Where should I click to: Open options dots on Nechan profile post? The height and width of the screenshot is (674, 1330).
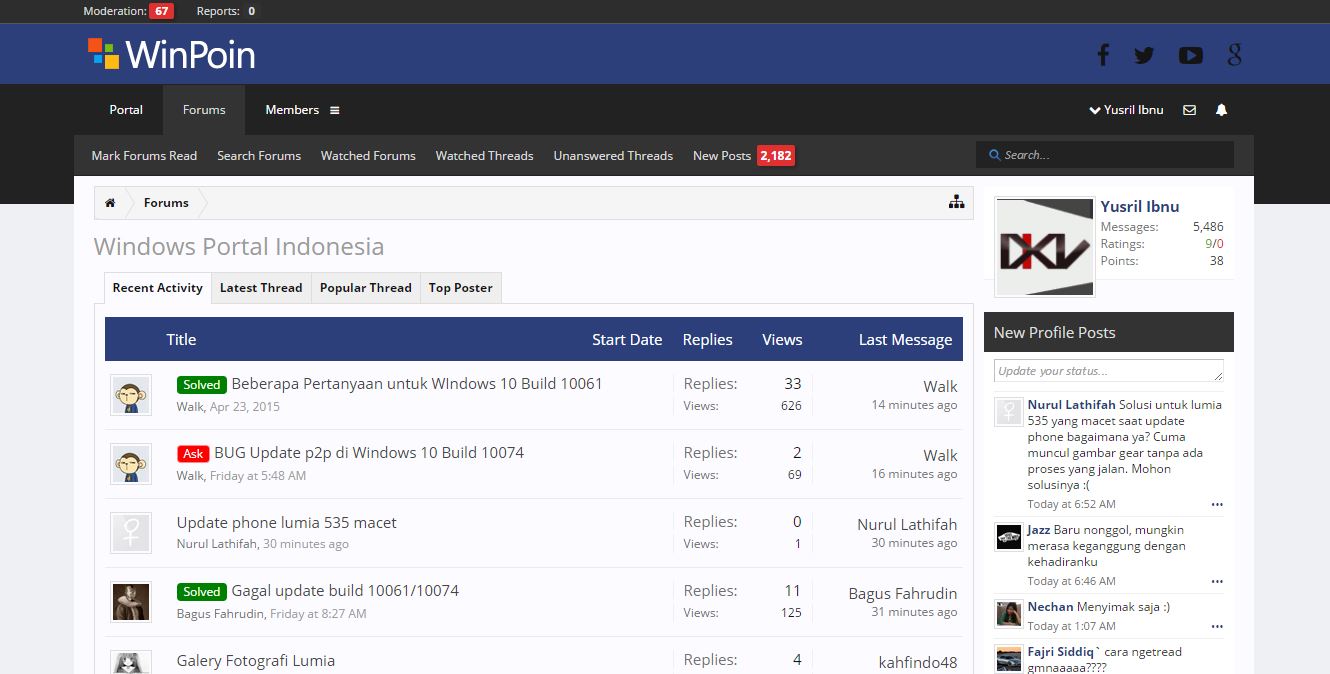(1217, 626)
